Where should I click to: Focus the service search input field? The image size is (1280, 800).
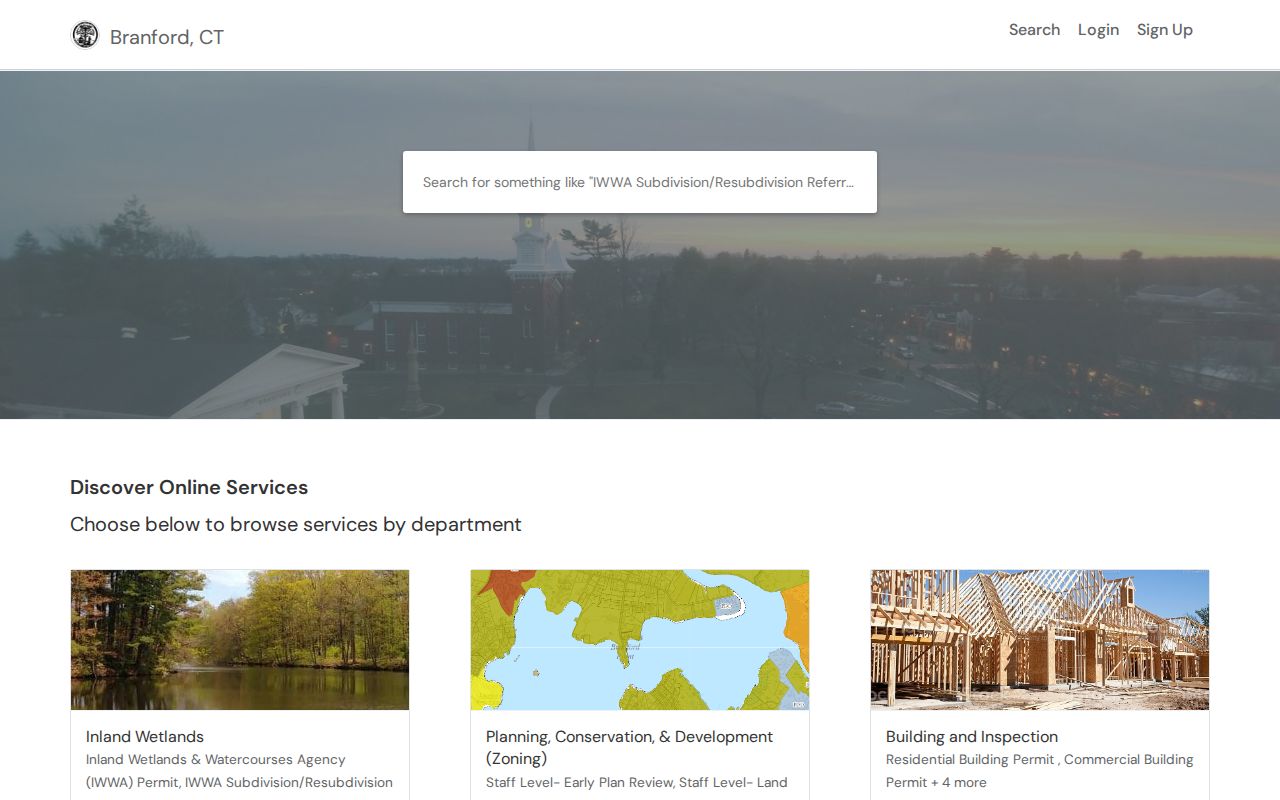[x=640, y=182]
